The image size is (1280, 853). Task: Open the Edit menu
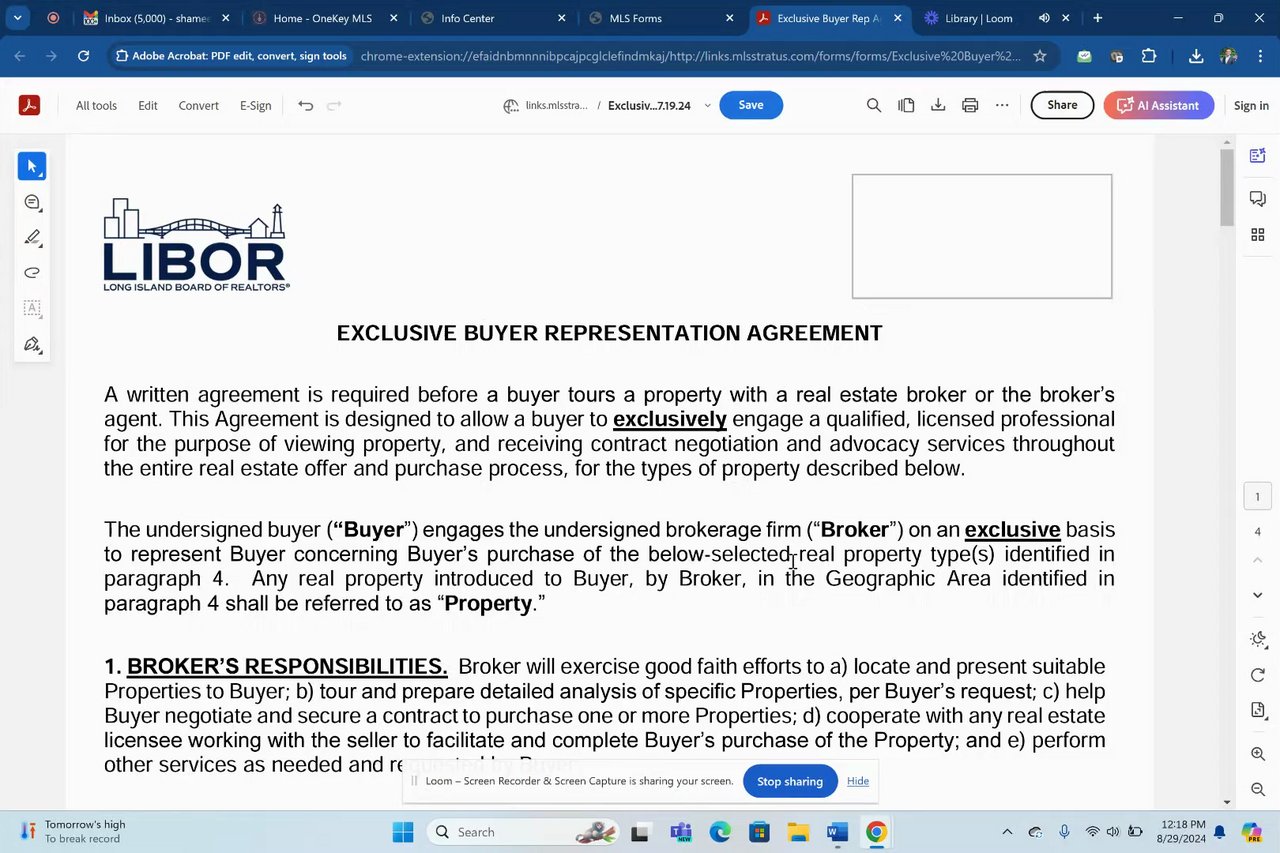[148, 105]
